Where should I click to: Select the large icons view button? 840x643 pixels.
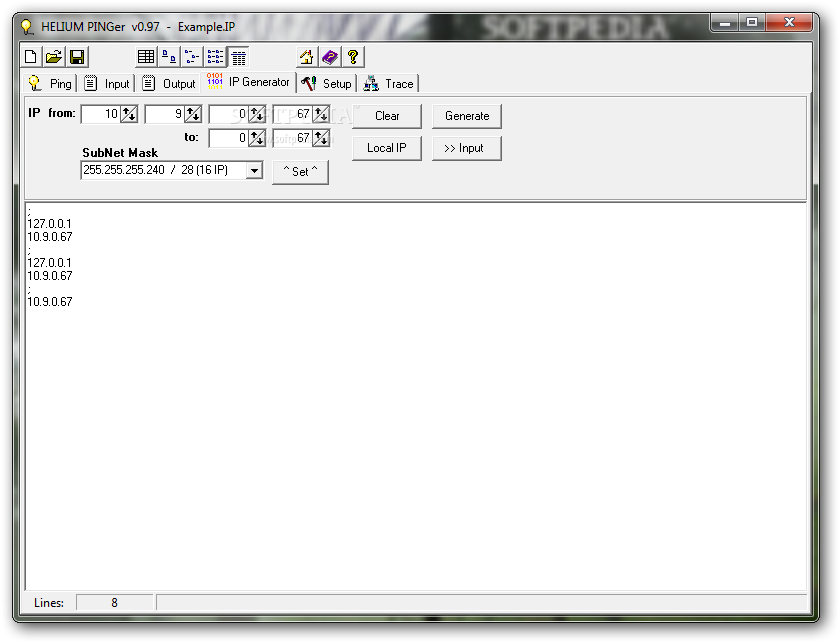pyautogui.click(x=169, y=57)
